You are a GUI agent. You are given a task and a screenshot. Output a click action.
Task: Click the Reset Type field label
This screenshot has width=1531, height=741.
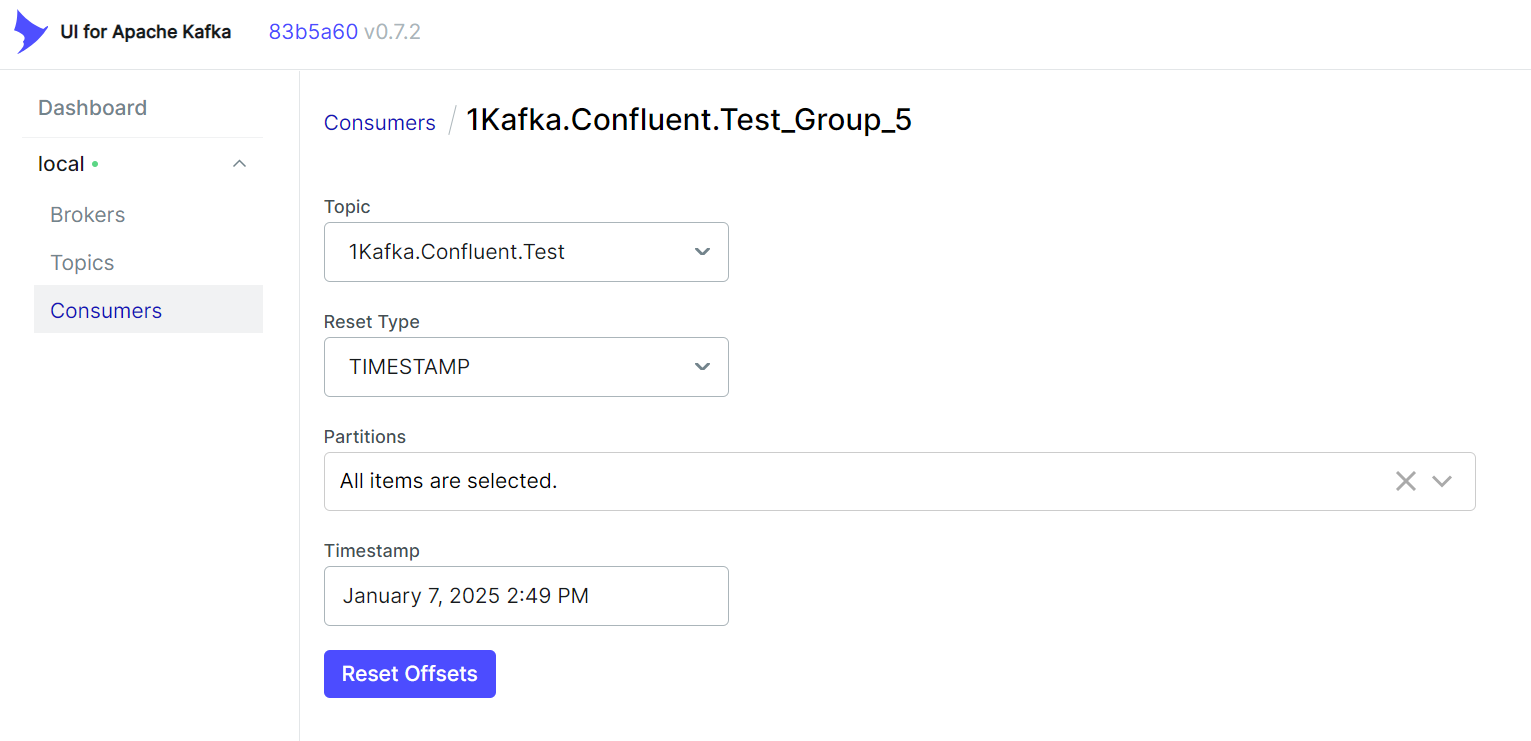372,322
